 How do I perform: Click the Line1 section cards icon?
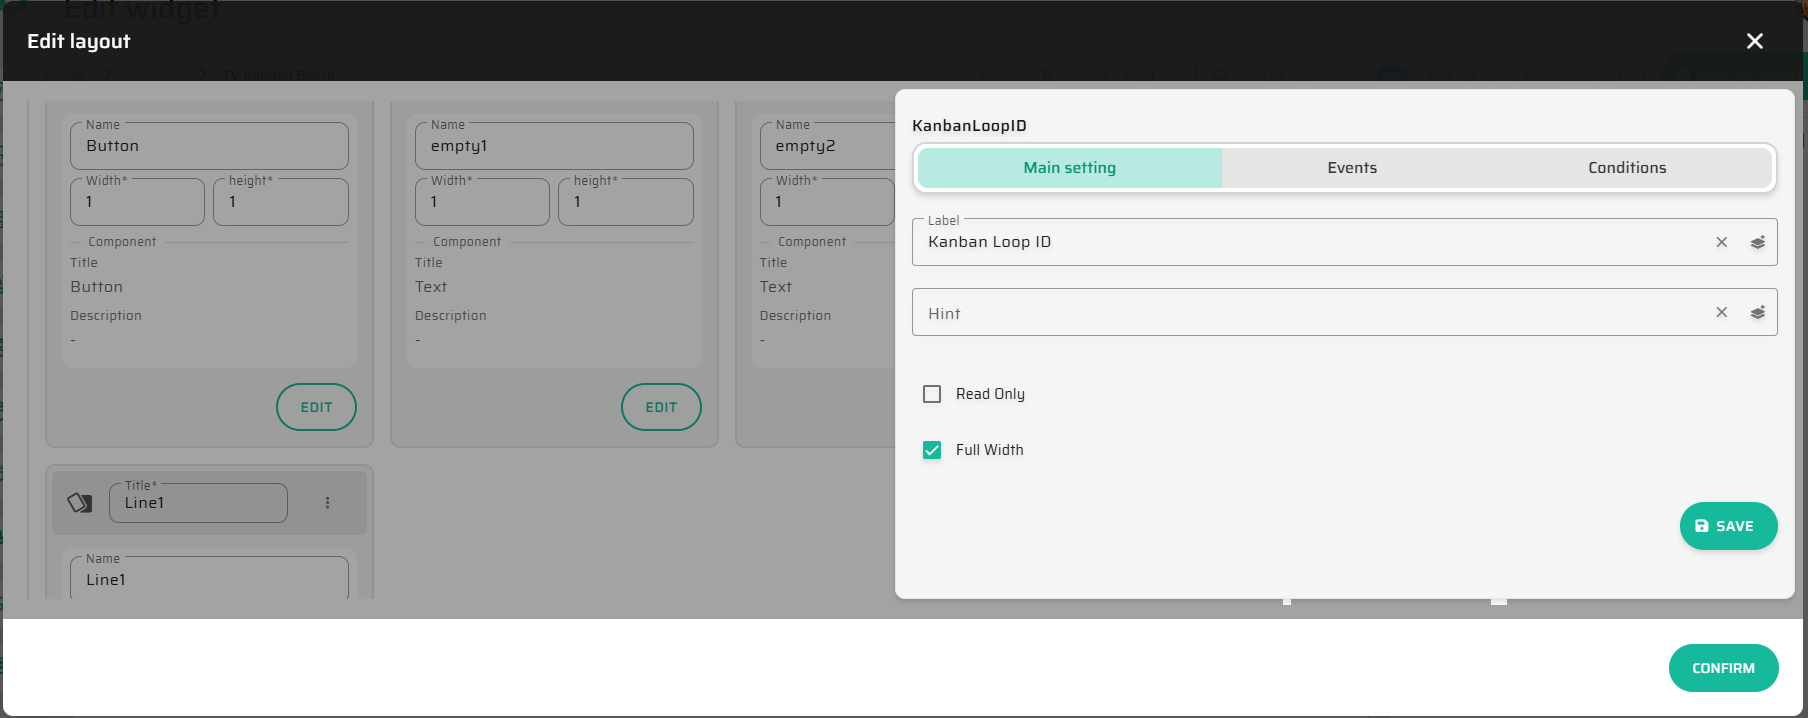pyautogui.click(x=80, y=503)
